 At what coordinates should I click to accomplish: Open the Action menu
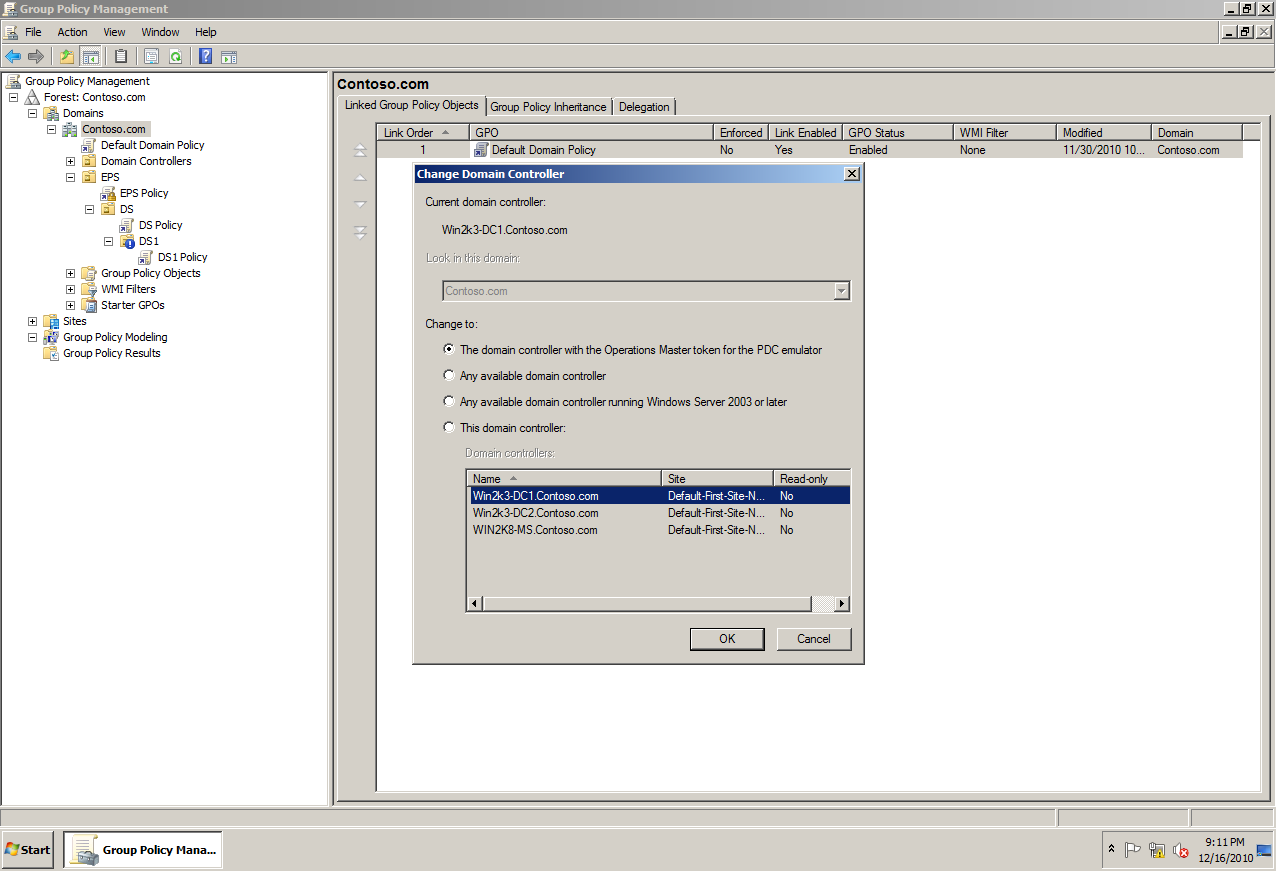point(72,32)
